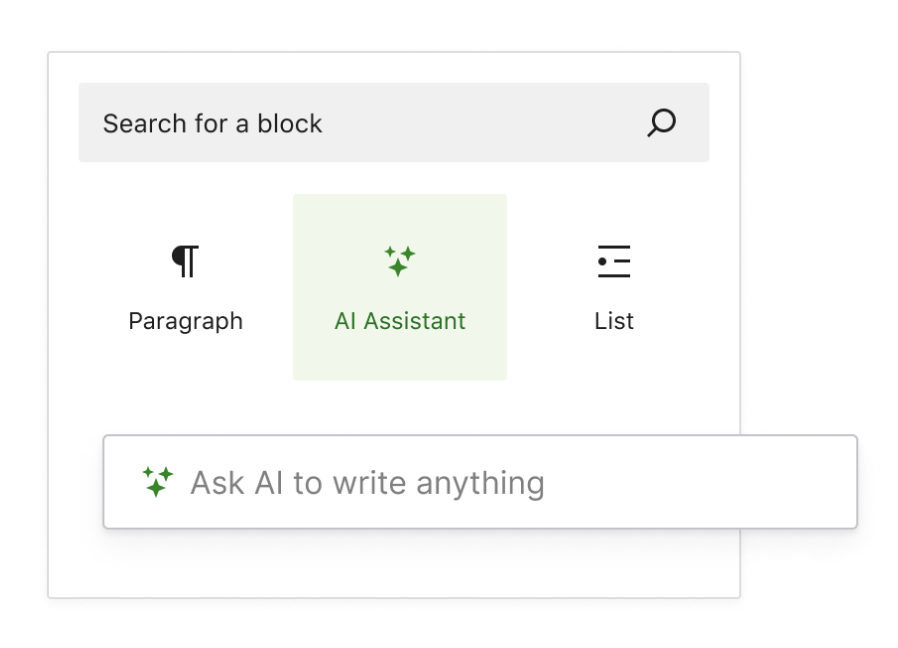Click the light green area under AI Assistant text

(x=400, y=358)
